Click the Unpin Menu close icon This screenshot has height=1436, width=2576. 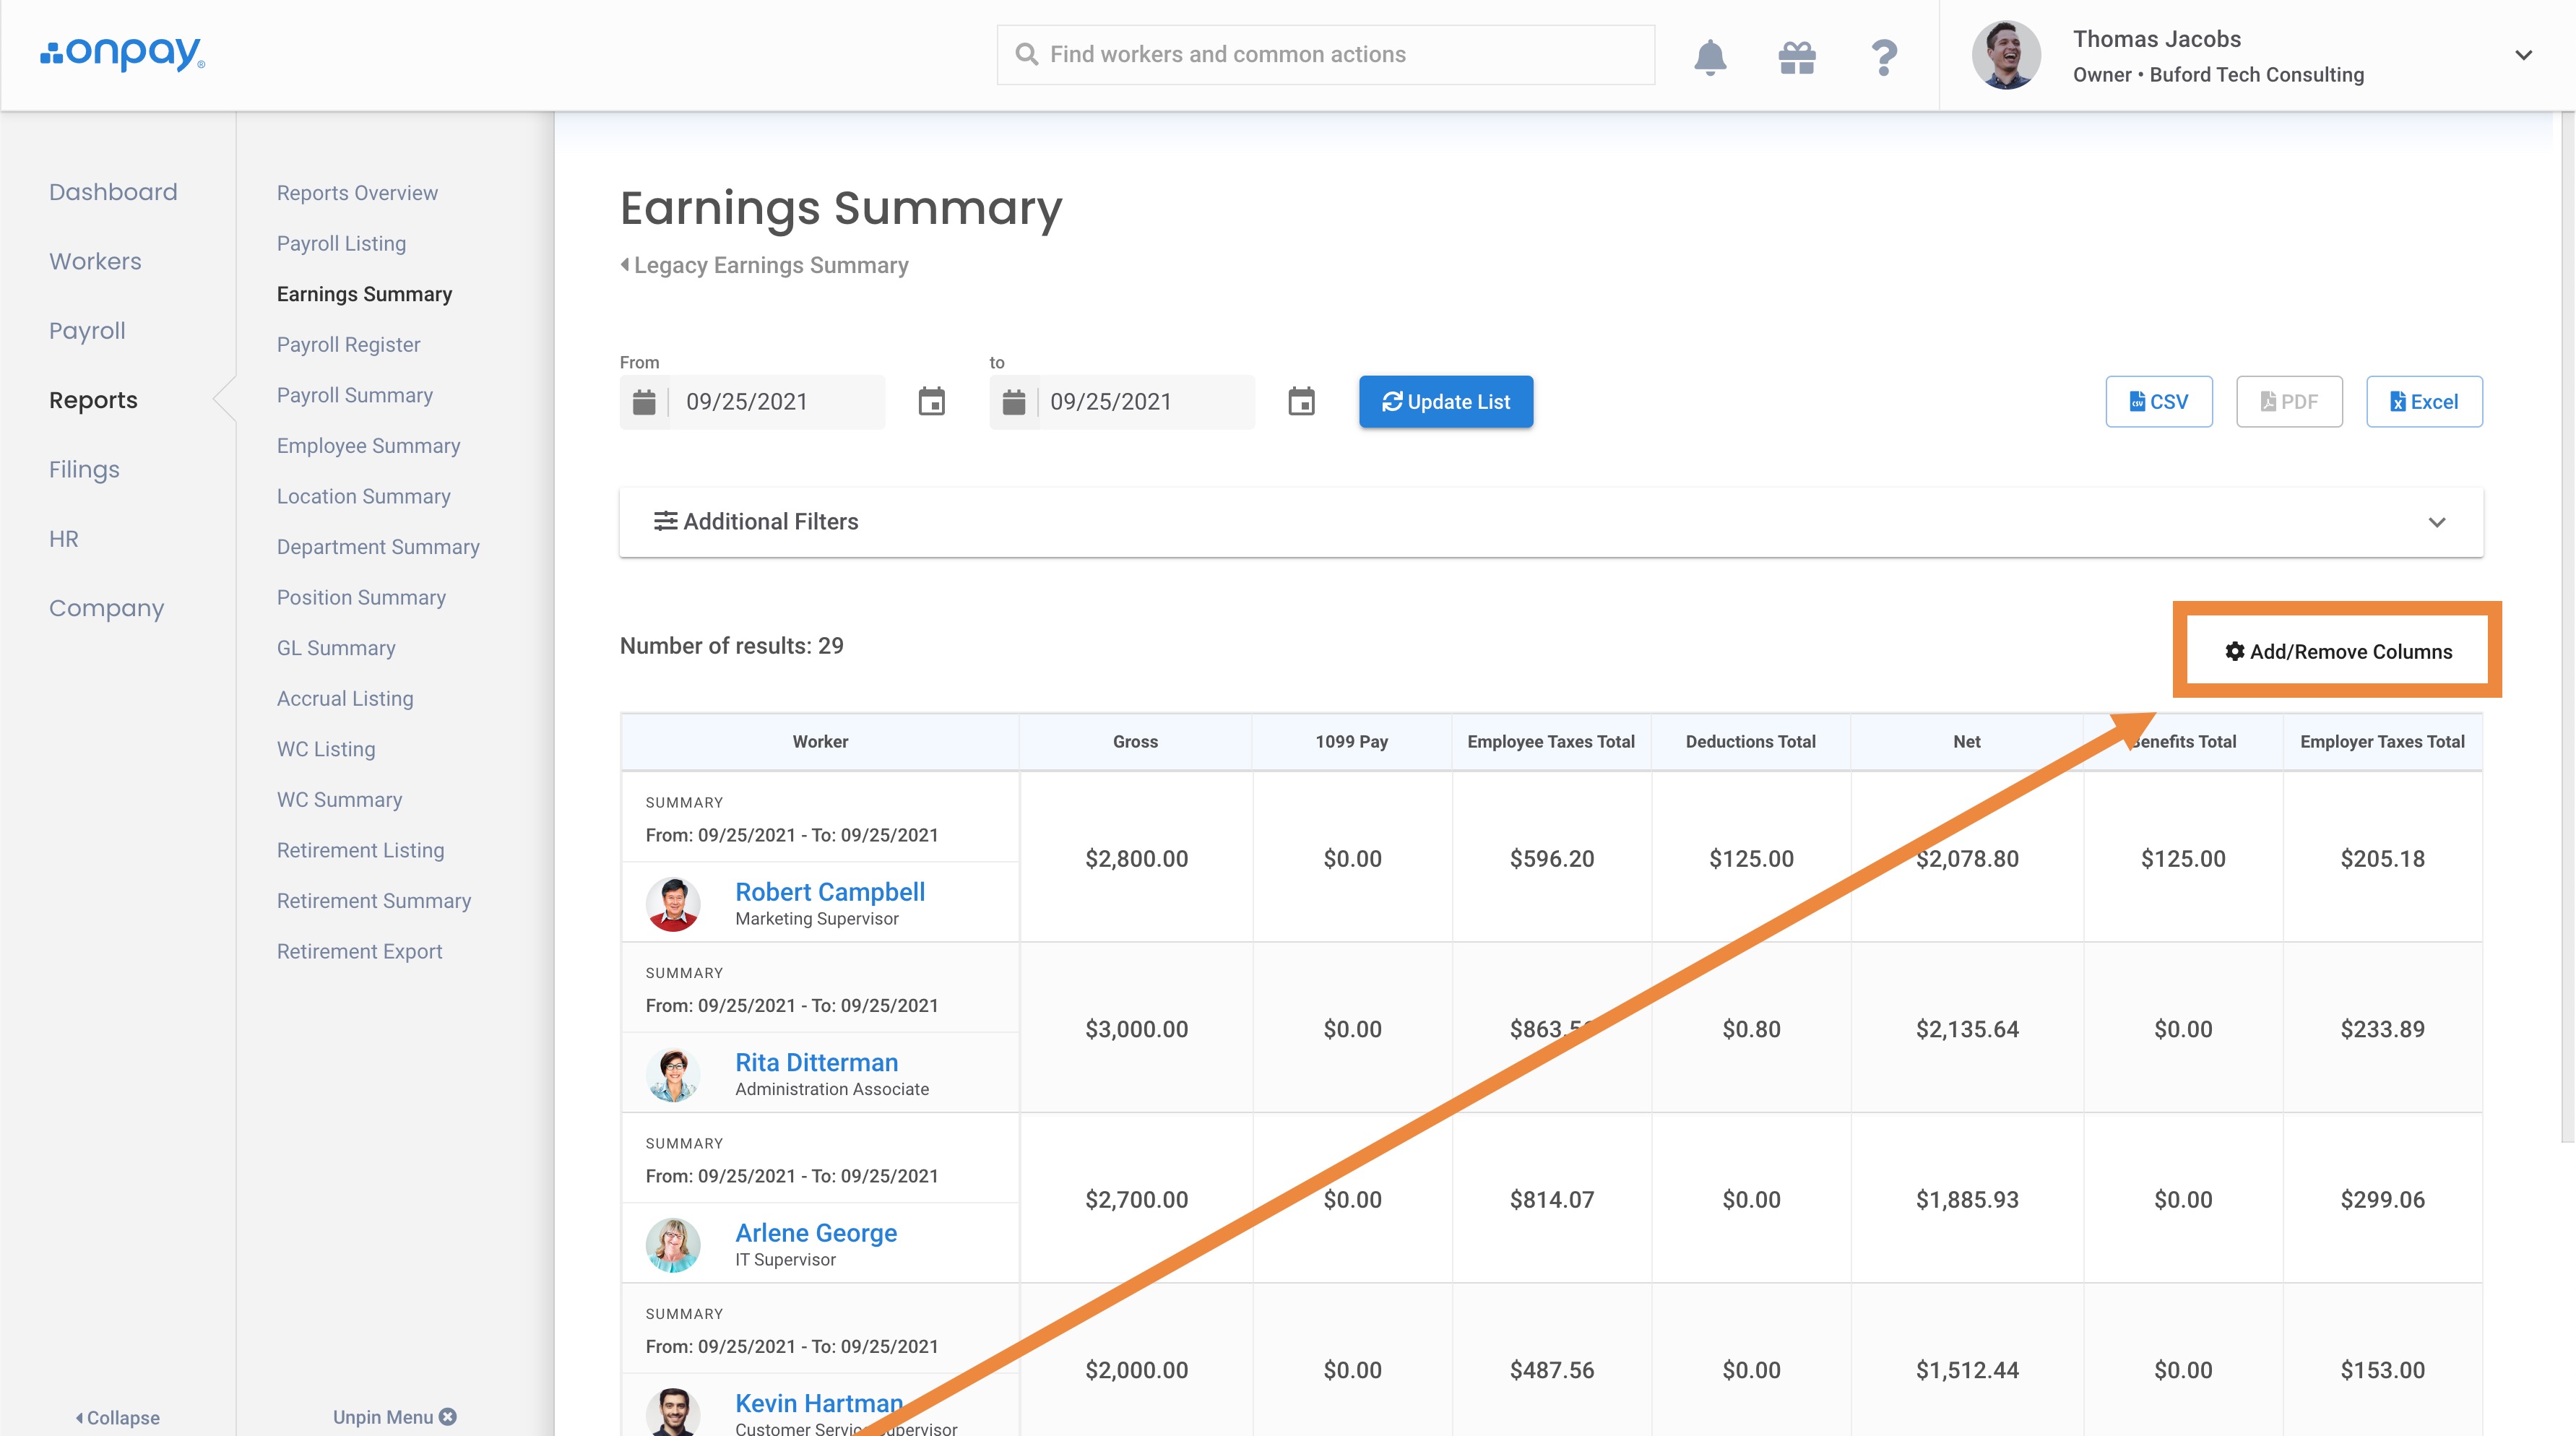tap(448, 1416)
